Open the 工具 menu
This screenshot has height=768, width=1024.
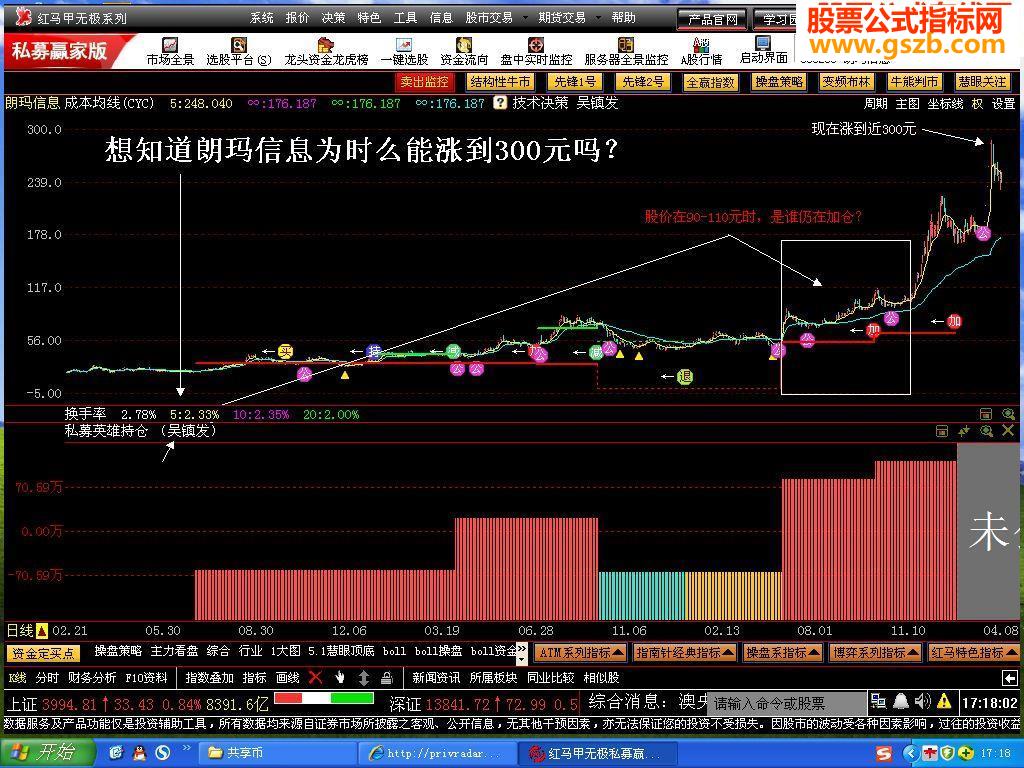405,18
